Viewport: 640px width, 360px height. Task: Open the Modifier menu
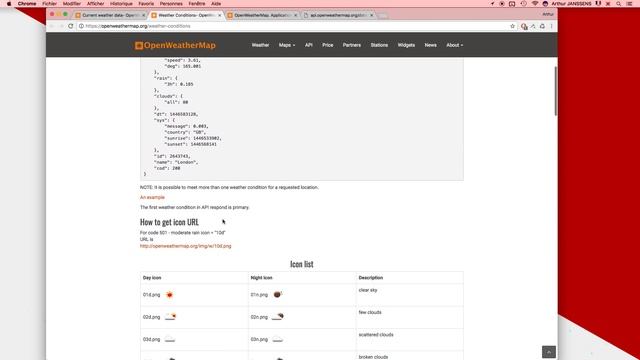(72, 4)
